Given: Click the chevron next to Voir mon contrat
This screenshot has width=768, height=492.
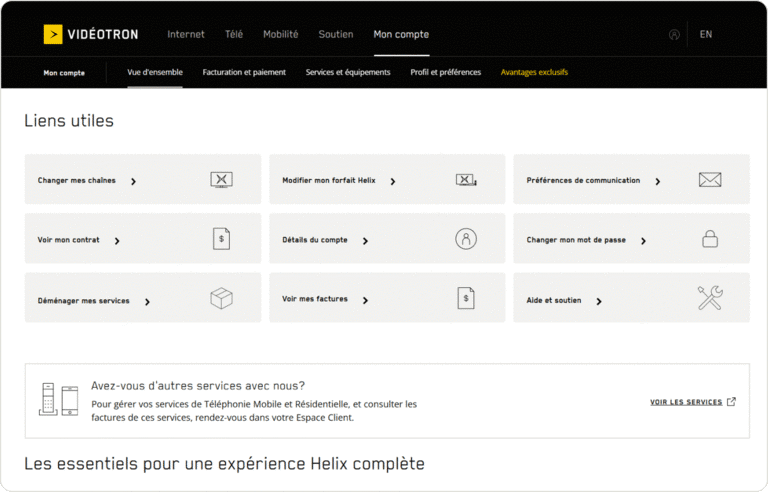Looking at the screenshot, I should point(117,241).
